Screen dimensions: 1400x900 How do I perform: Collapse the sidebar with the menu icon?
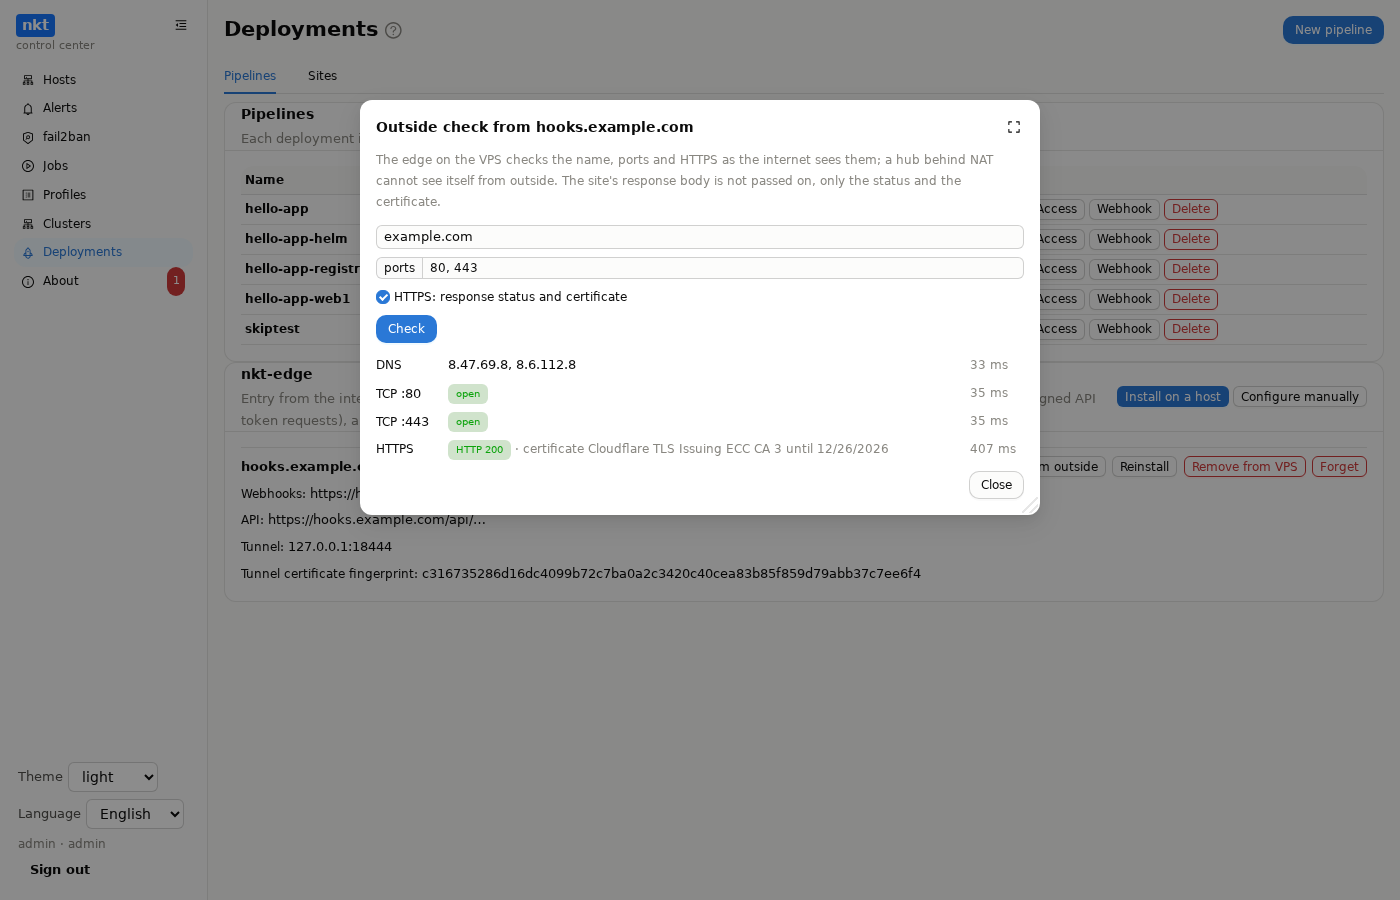click(x=181, y=25)
